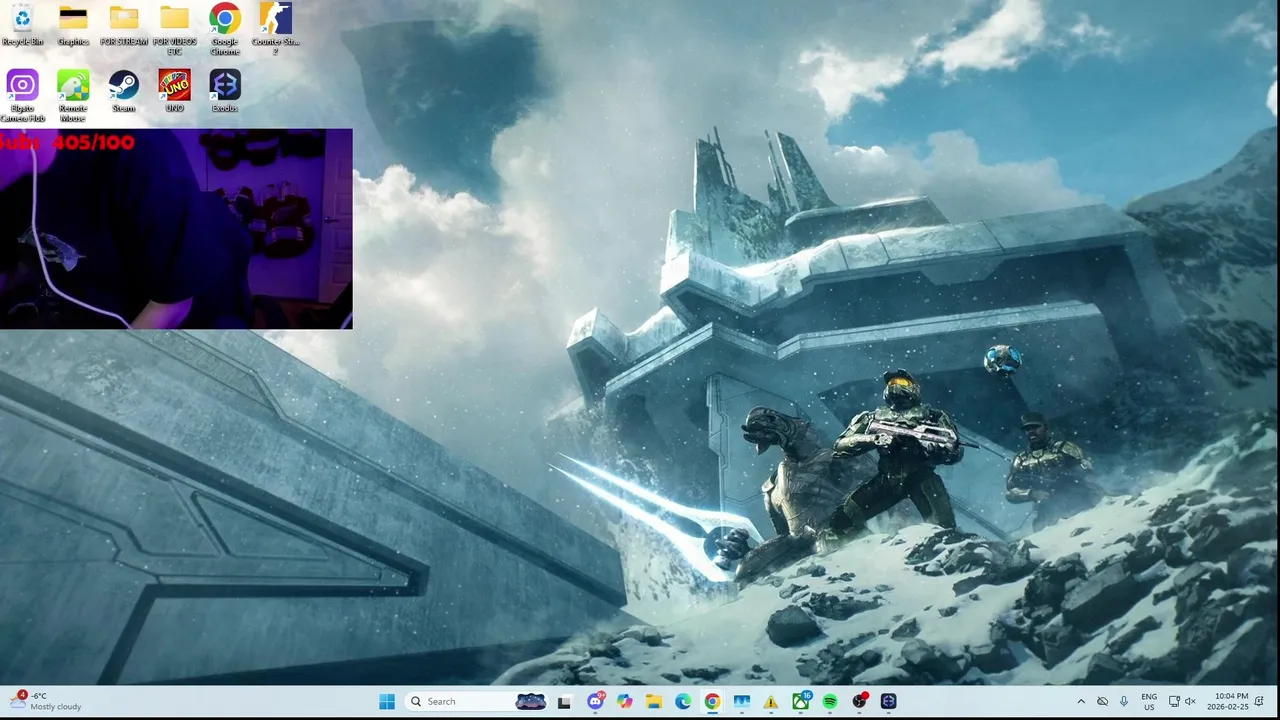
Task: Open the yellow warning-triangle app in taskbar
Action: point(771,701)
